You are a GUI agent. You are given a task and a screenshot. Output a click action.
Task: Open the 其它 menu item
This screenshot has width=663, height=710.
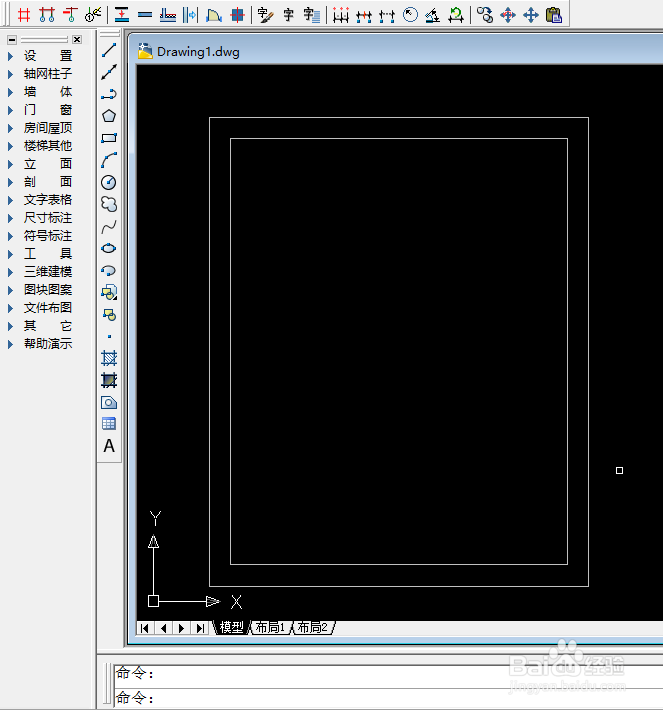[48, 326]
